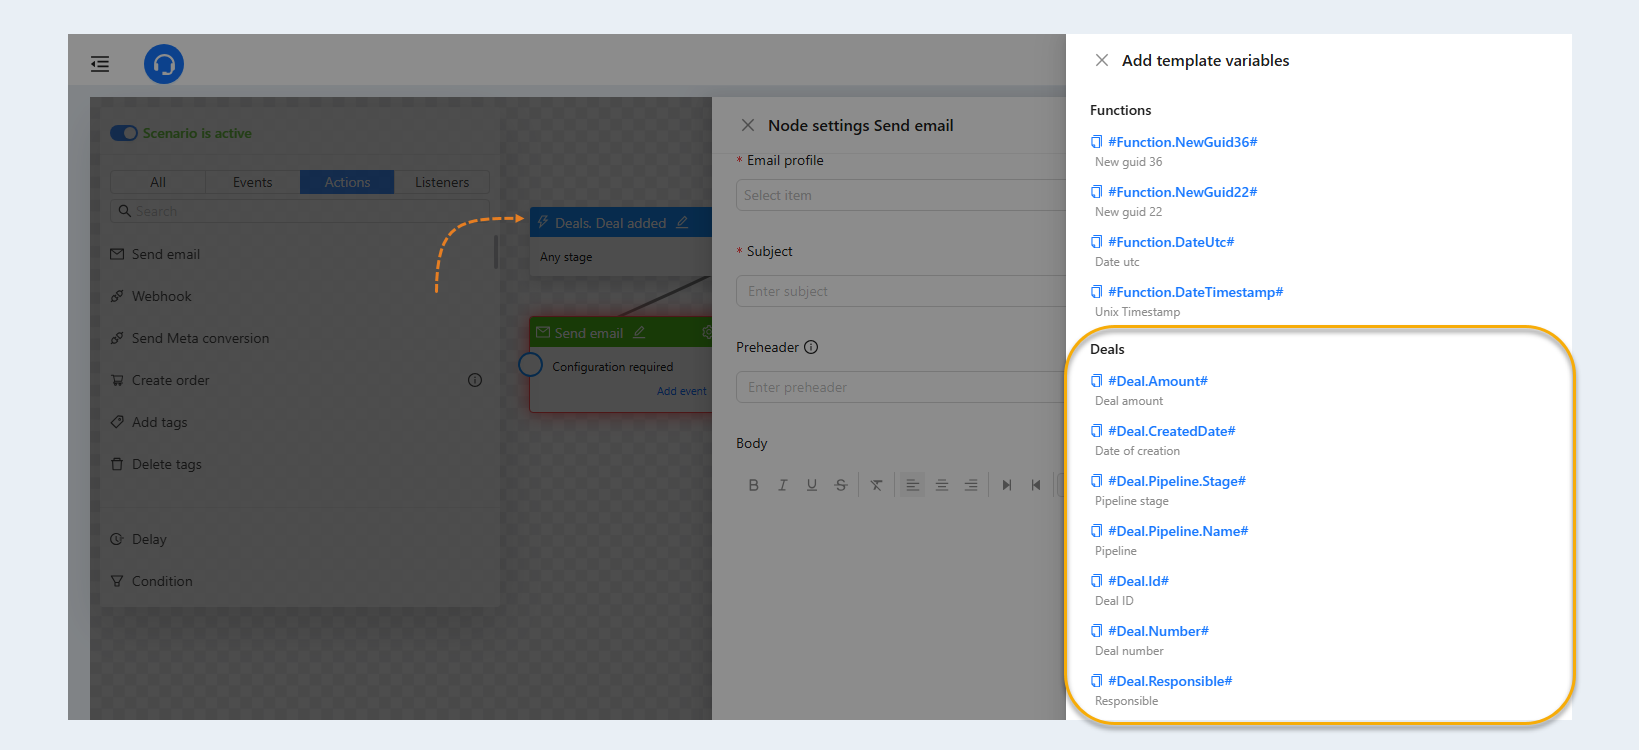Viewport: 1639px width, 750px height.
Task: Insert #Deal.Pipeline.Stage# variable
Action: click(x=1177, y=481)
